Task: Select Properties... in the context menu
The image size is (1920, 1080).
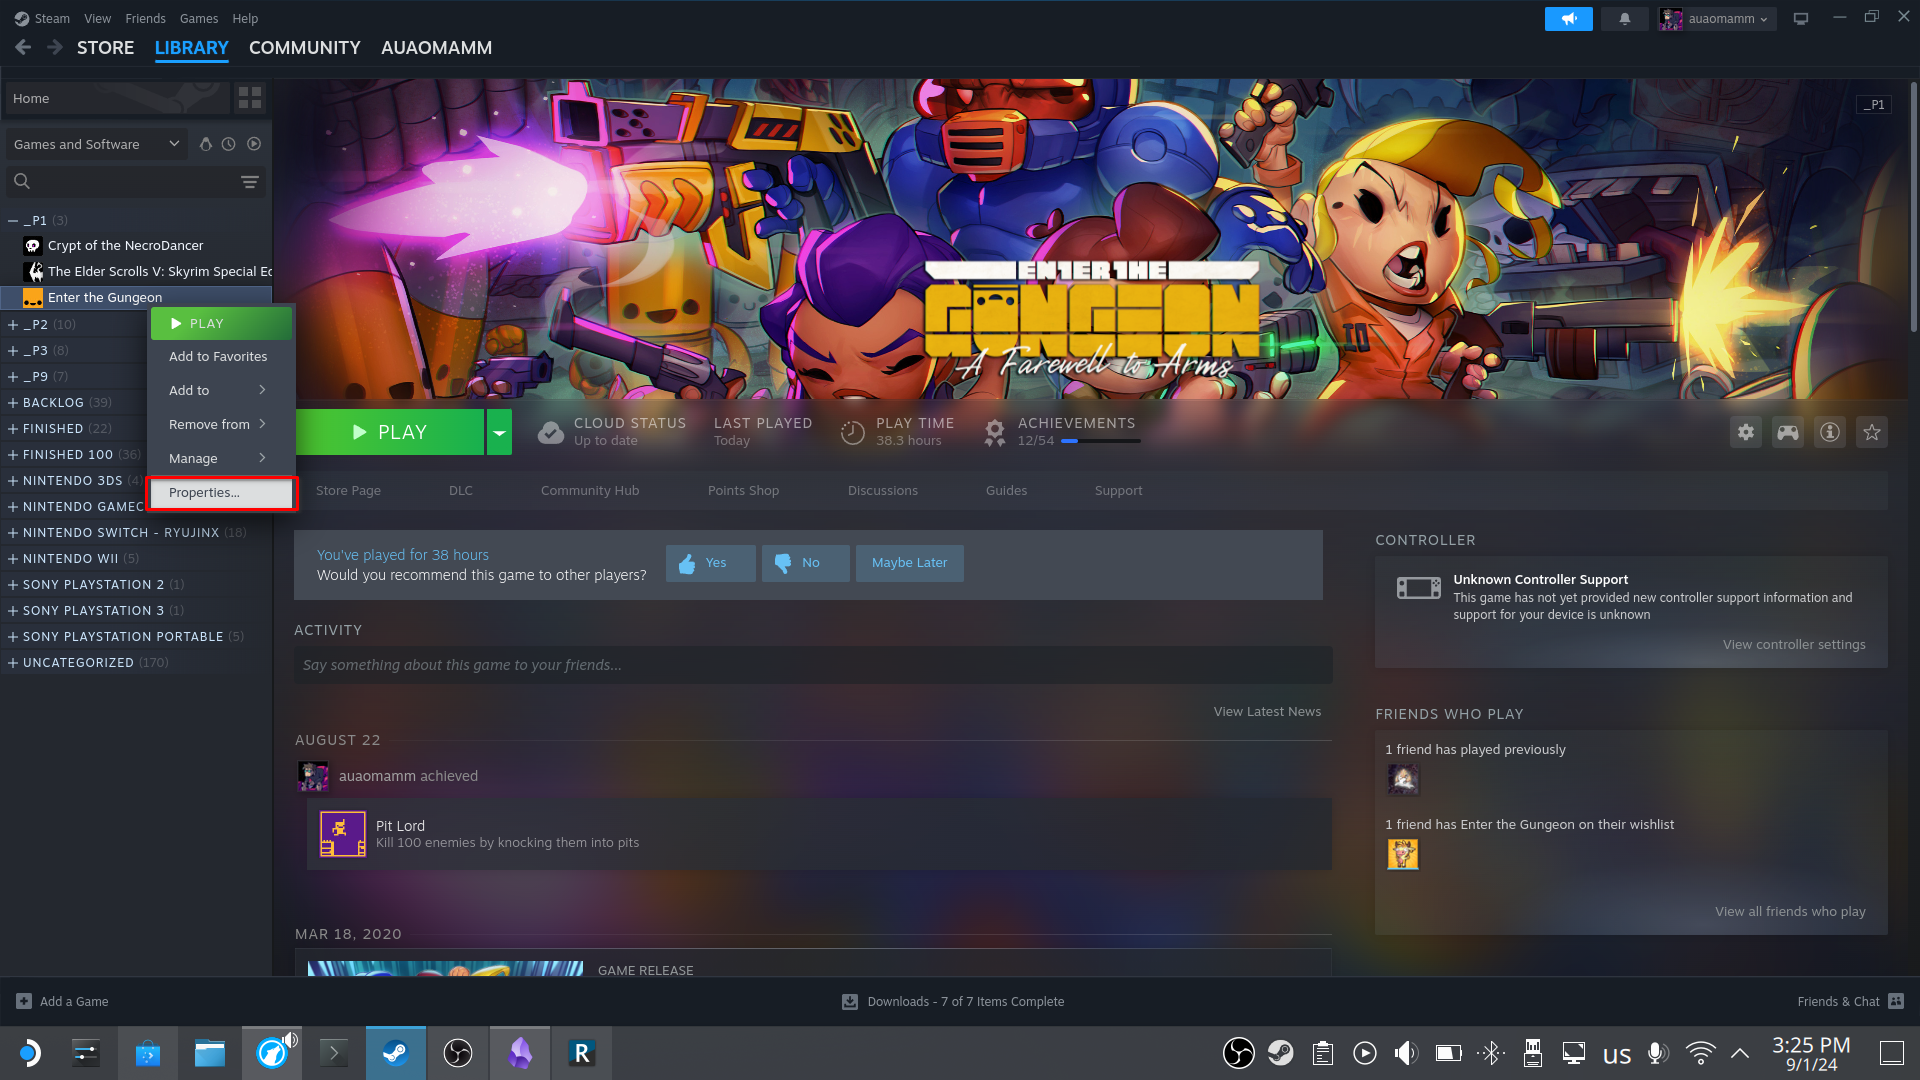Action: coord(222,493)
